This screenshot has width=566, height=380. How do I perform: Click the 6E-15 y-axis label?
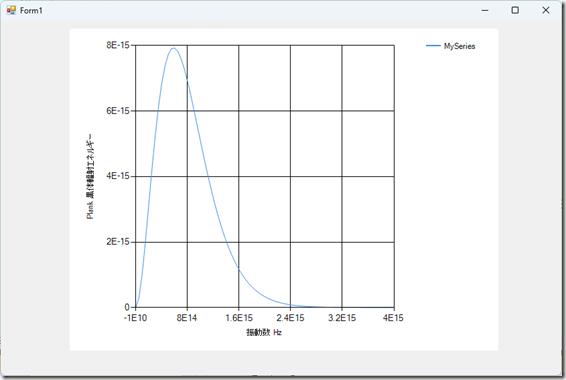118,111
